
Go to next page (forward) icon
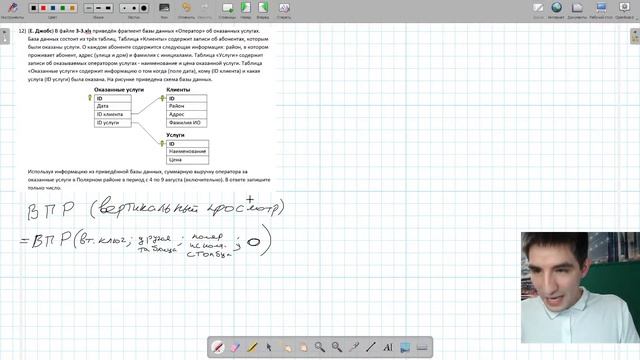coord(263,7)
